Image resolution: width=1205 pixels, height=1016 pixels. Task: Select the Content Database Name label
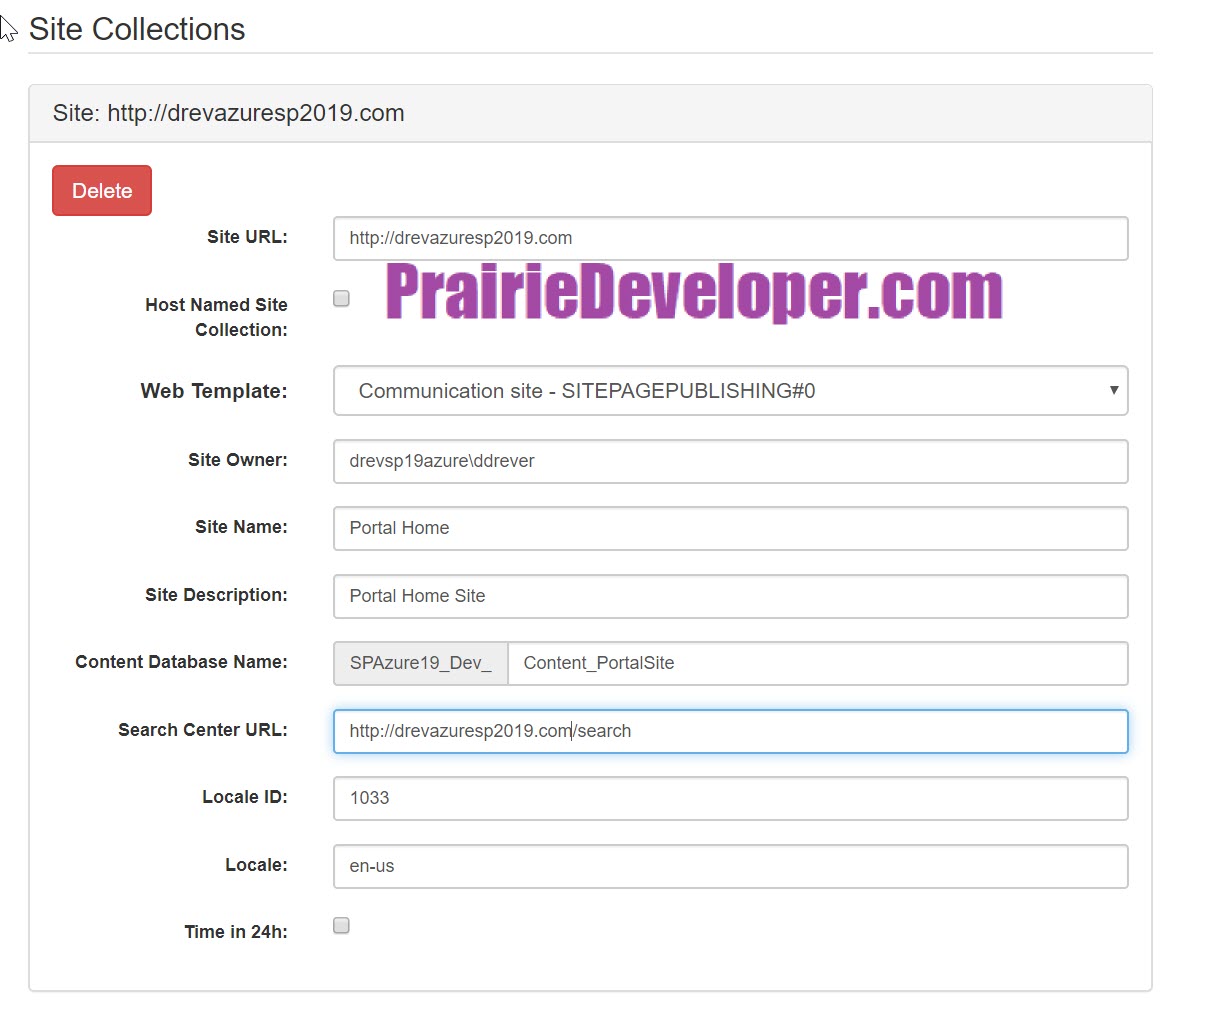click(181, 662)
